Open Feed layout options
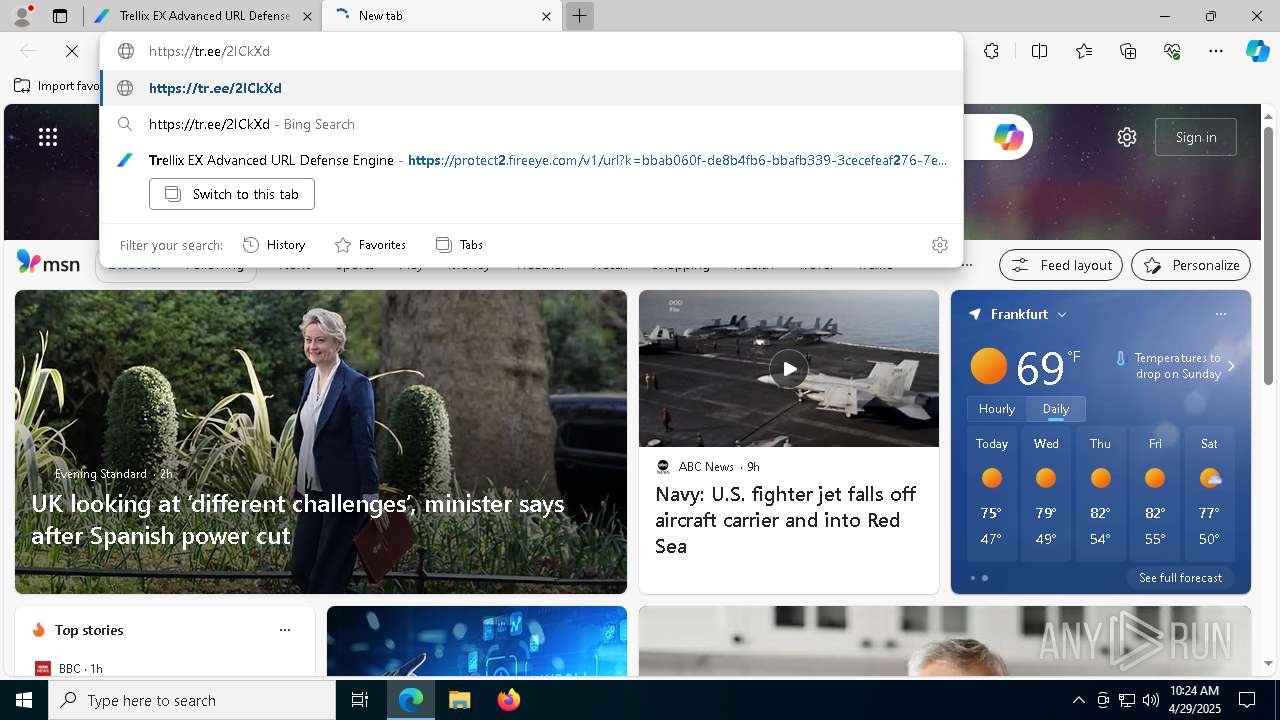The width and height of the screenshot is (1280, 720). (x=1061, y=265)
